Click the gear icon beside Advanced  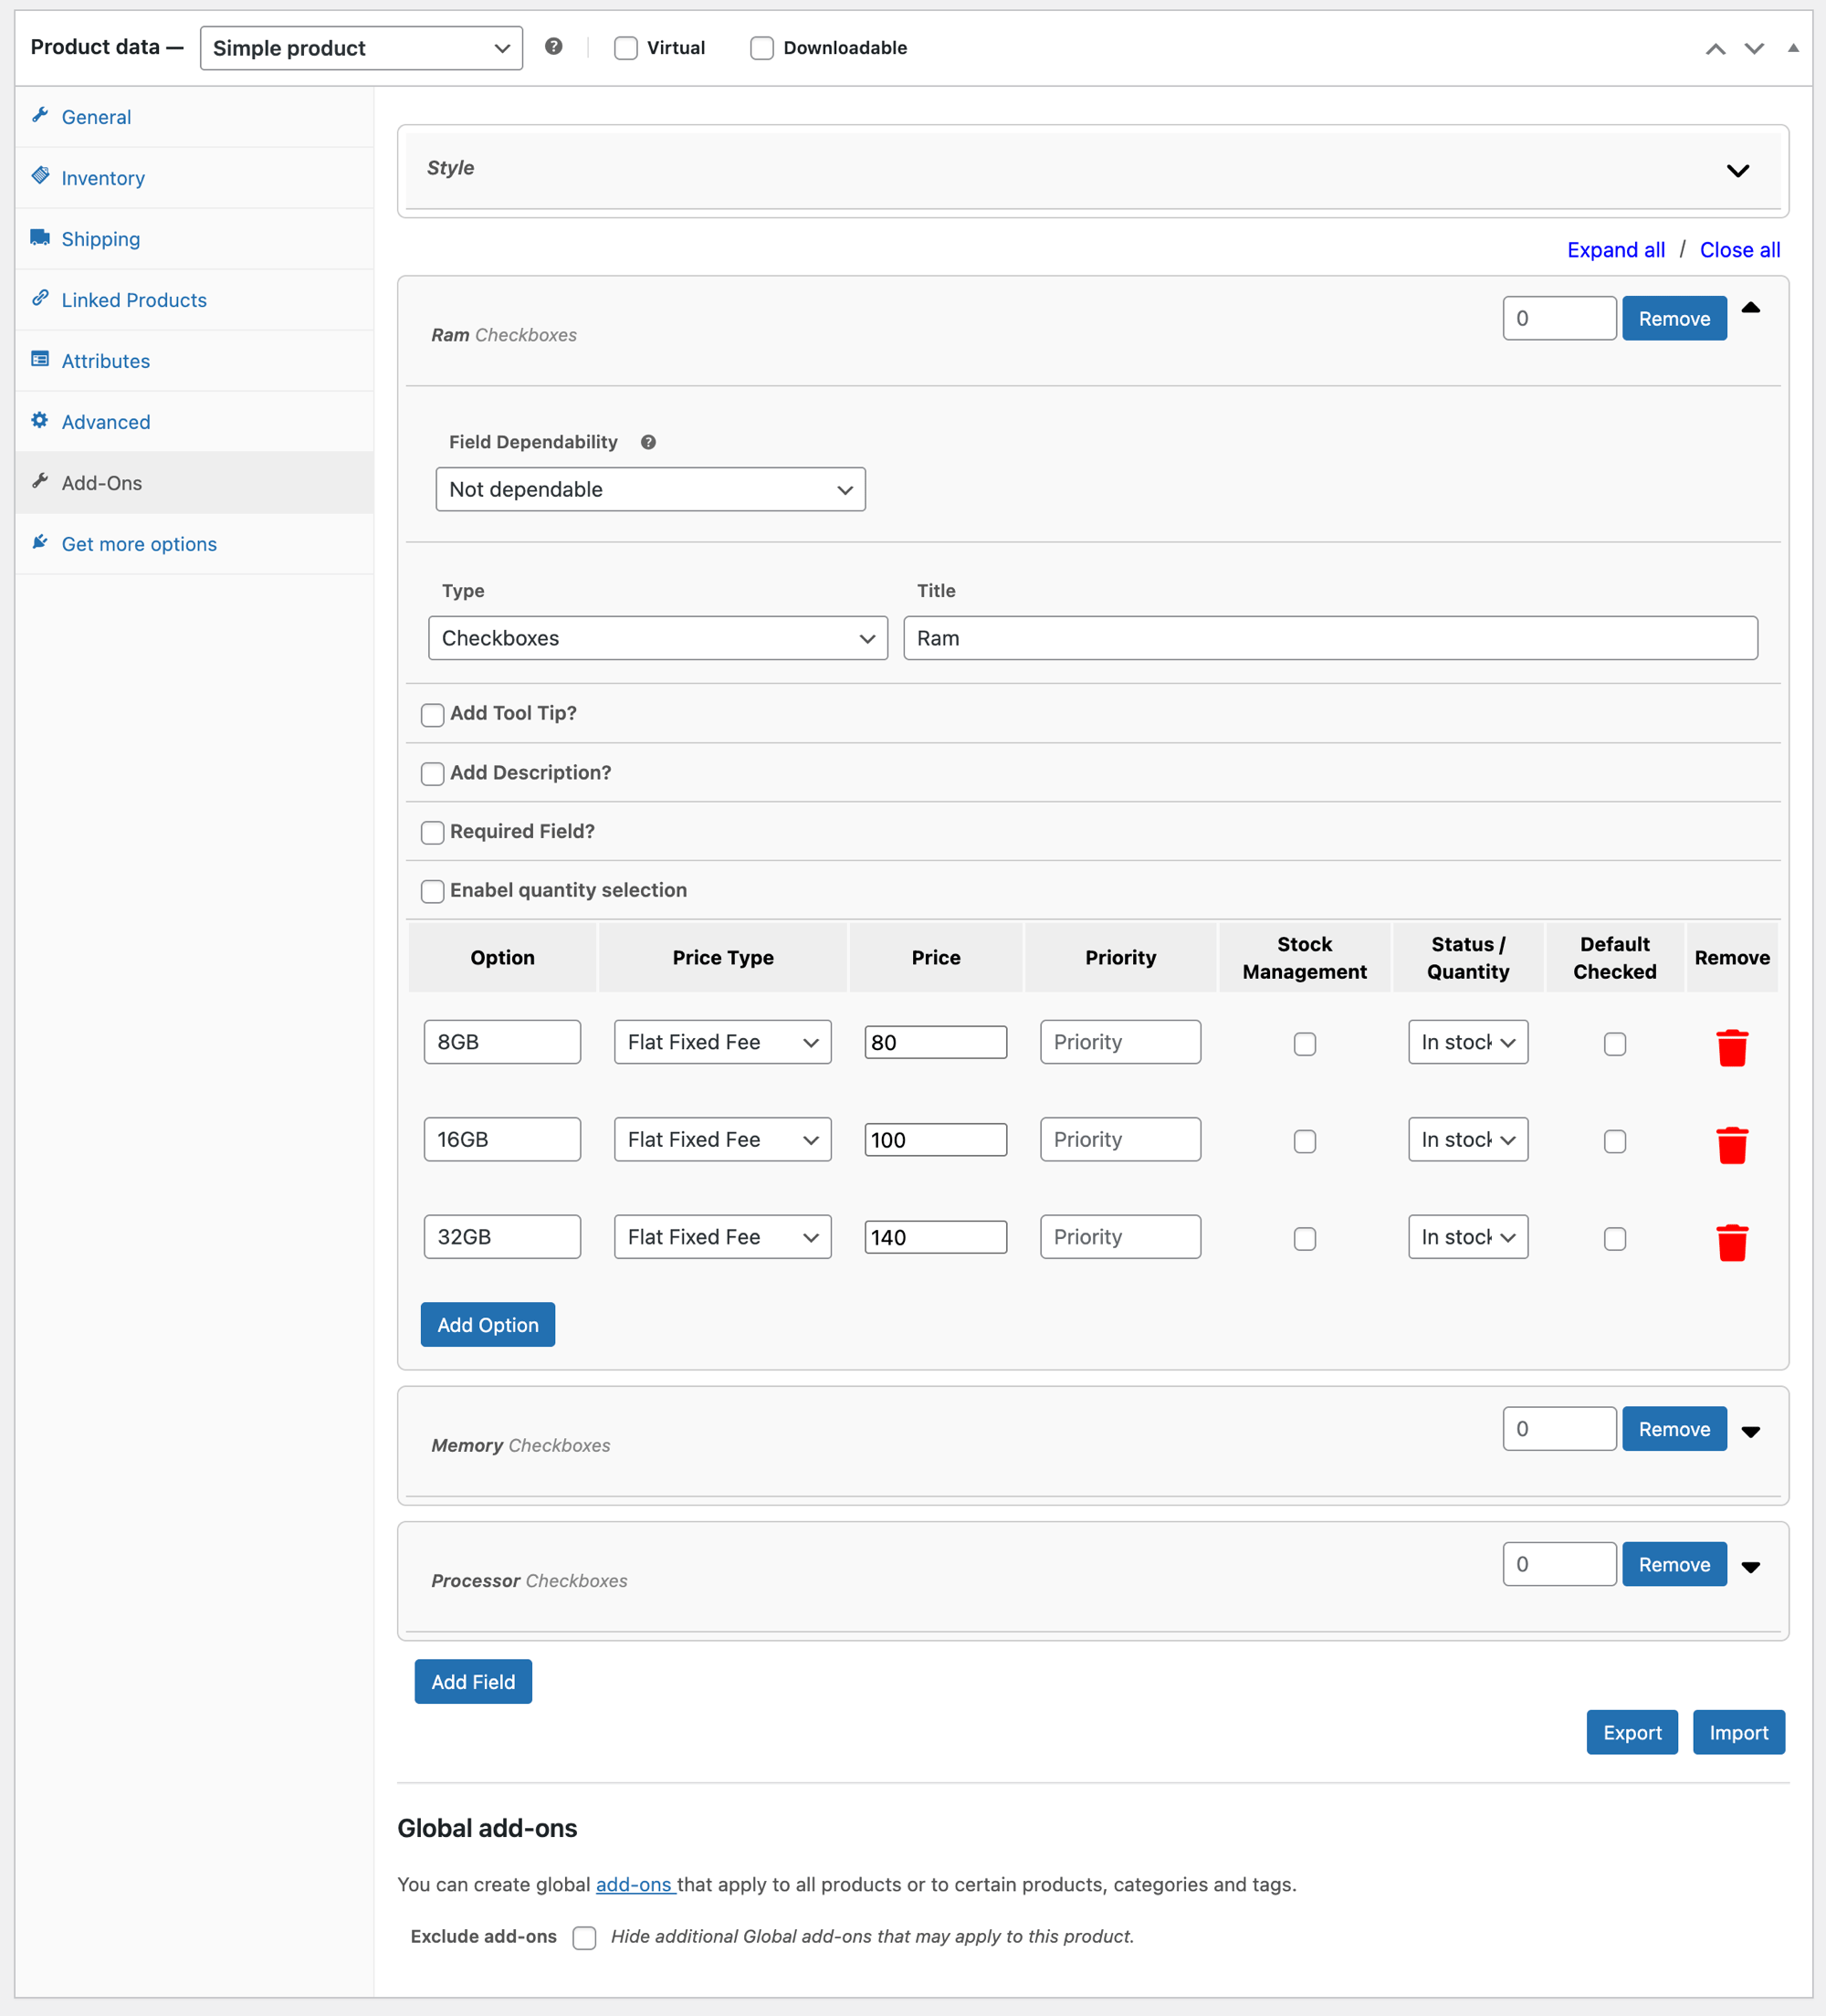[x=40, y=420]
